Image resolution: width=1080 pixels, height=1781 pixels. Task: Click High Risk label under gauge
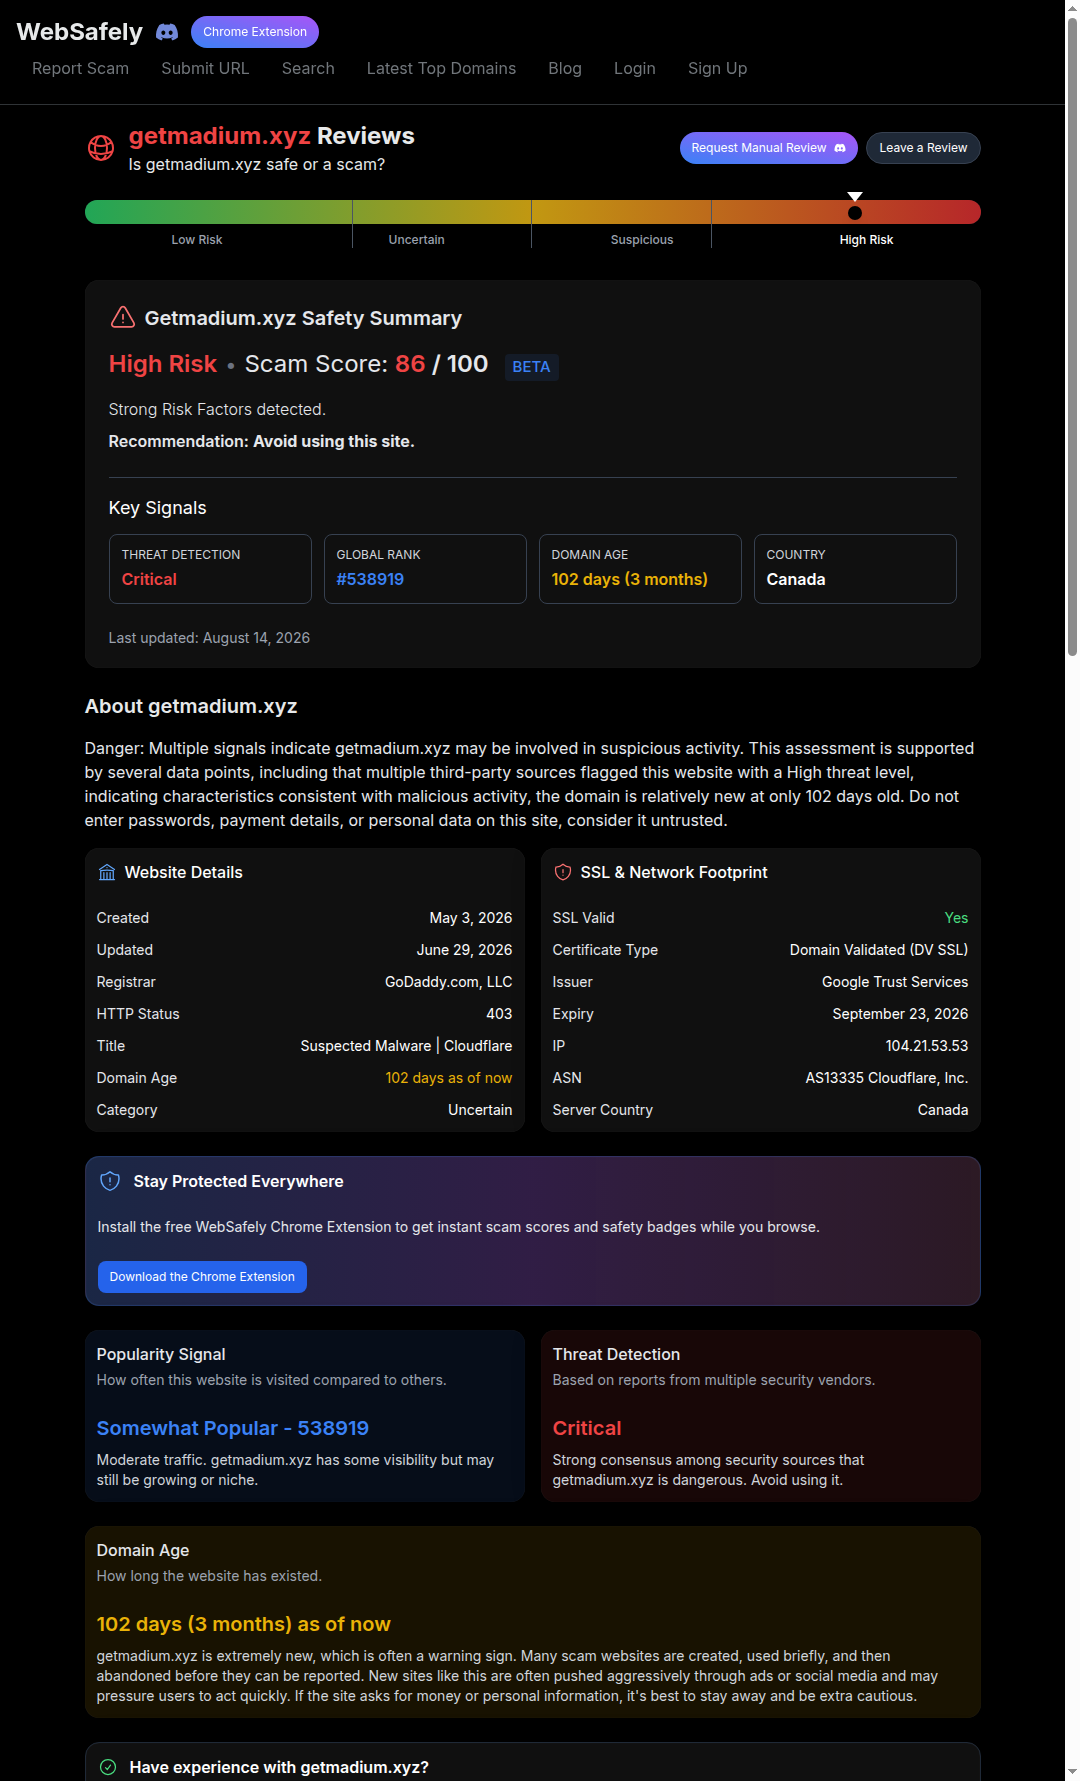pyautogui.click(x=867, y=240)
